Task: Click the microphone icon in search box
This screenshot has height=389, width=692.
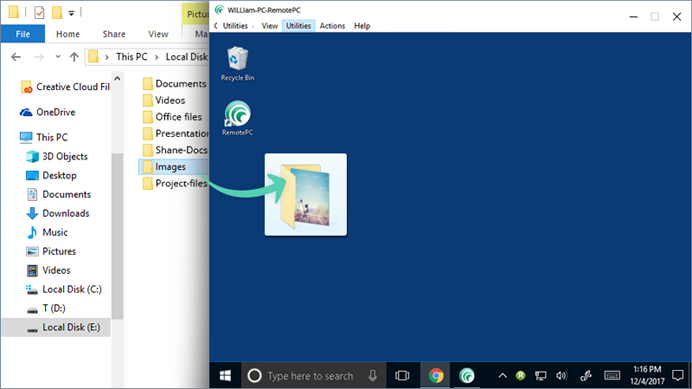Action: pyautogui.click(x=373, y=376)
